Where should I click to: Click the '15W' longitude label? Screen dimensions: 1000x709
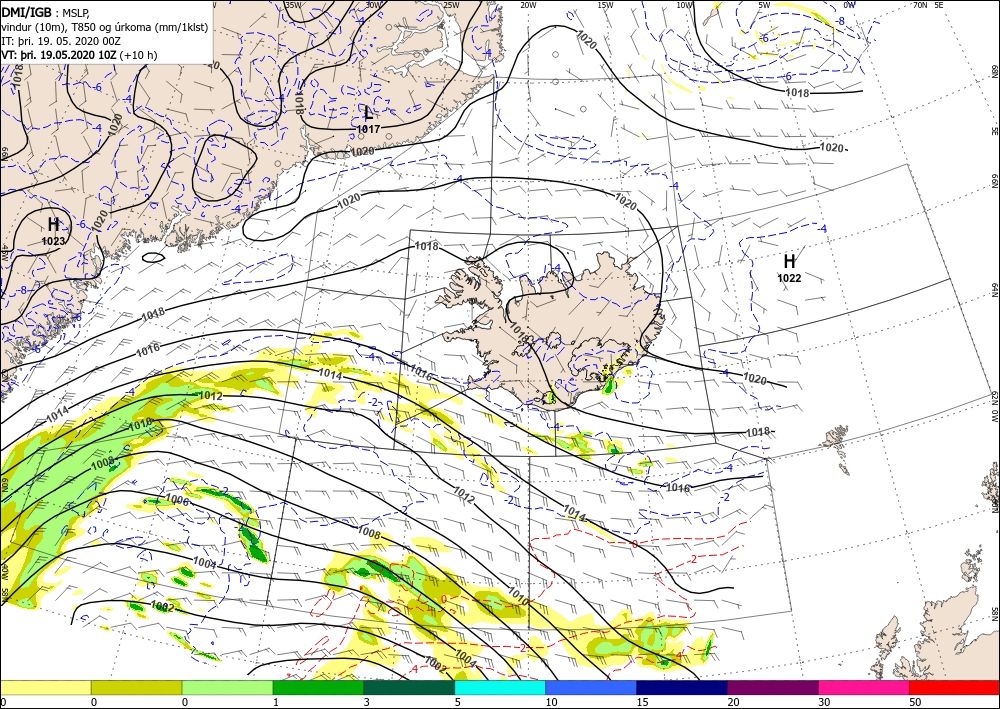[605, 5]
